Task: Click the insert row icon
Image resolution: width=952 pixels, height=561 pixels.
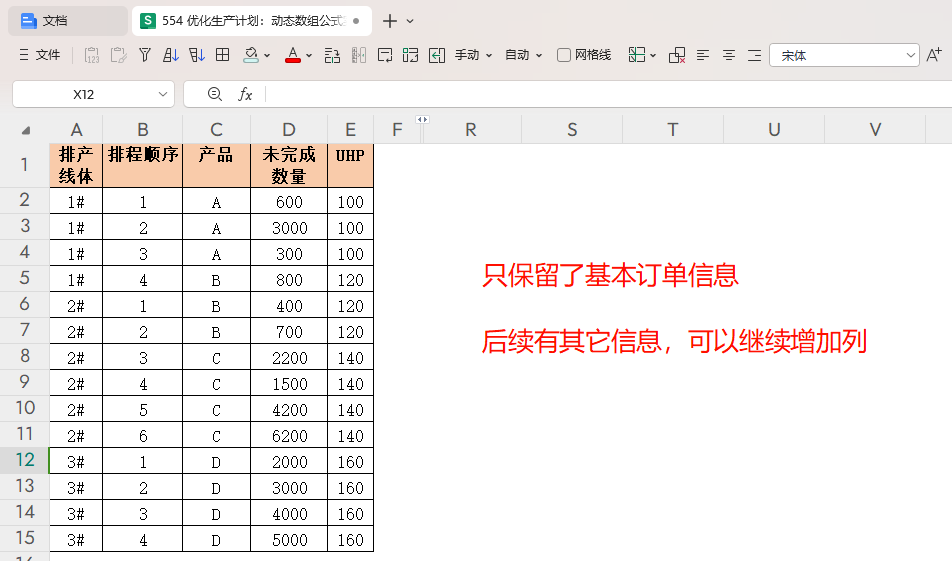Action: pos(332,55)
